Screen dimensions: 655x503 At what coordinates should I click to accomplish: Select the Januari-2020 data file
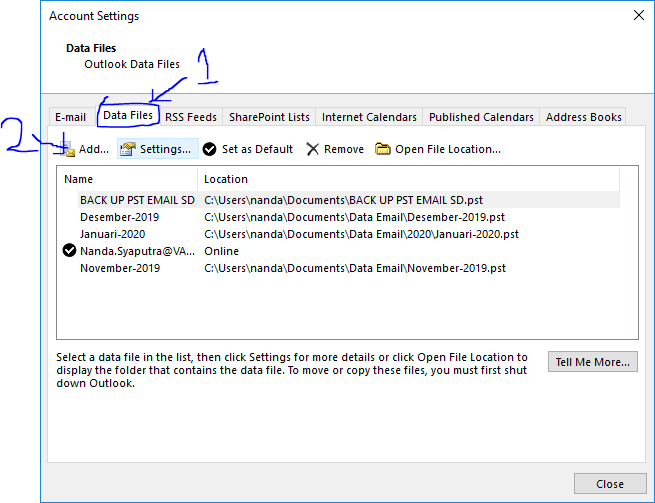pyautogui.click(x=113, y=234)
